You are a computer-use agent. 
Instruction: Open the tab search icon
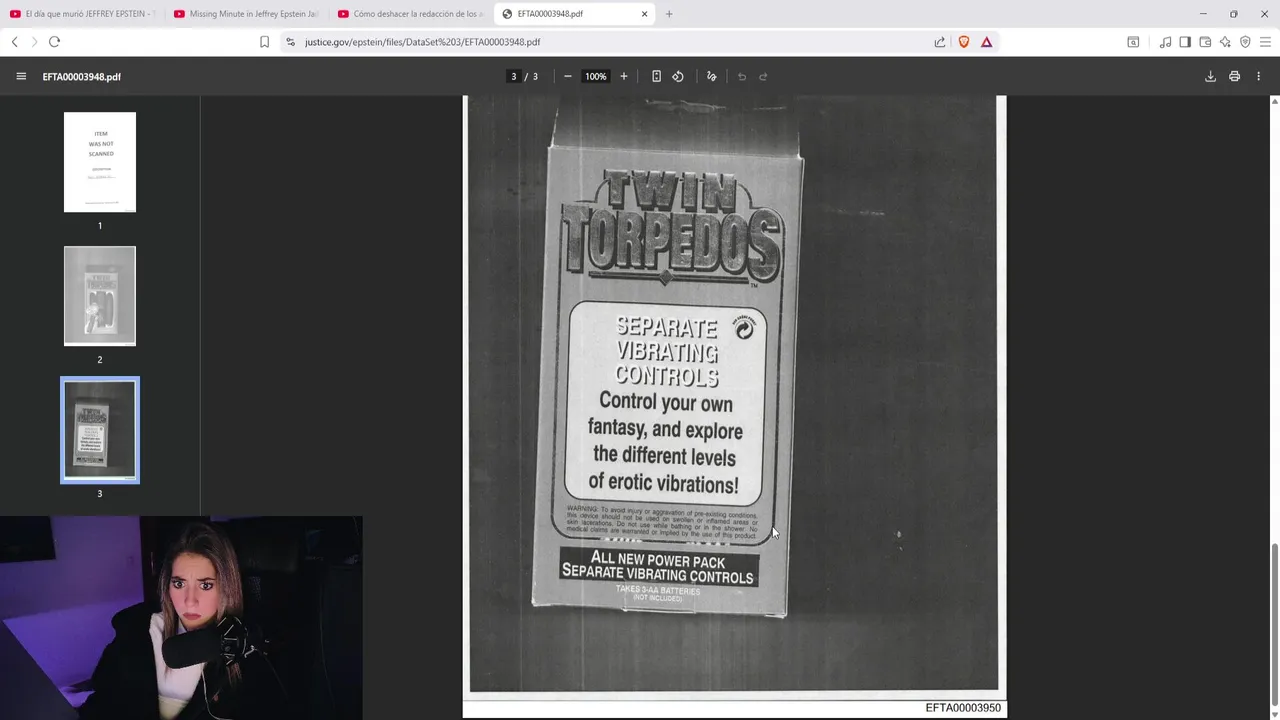pyautogui.click(x=1133, y=42)
